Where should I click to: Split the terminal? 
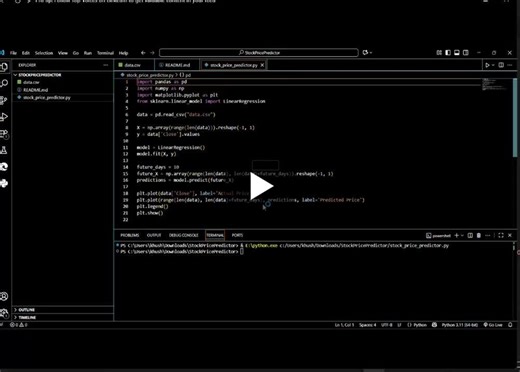[470, 236]
